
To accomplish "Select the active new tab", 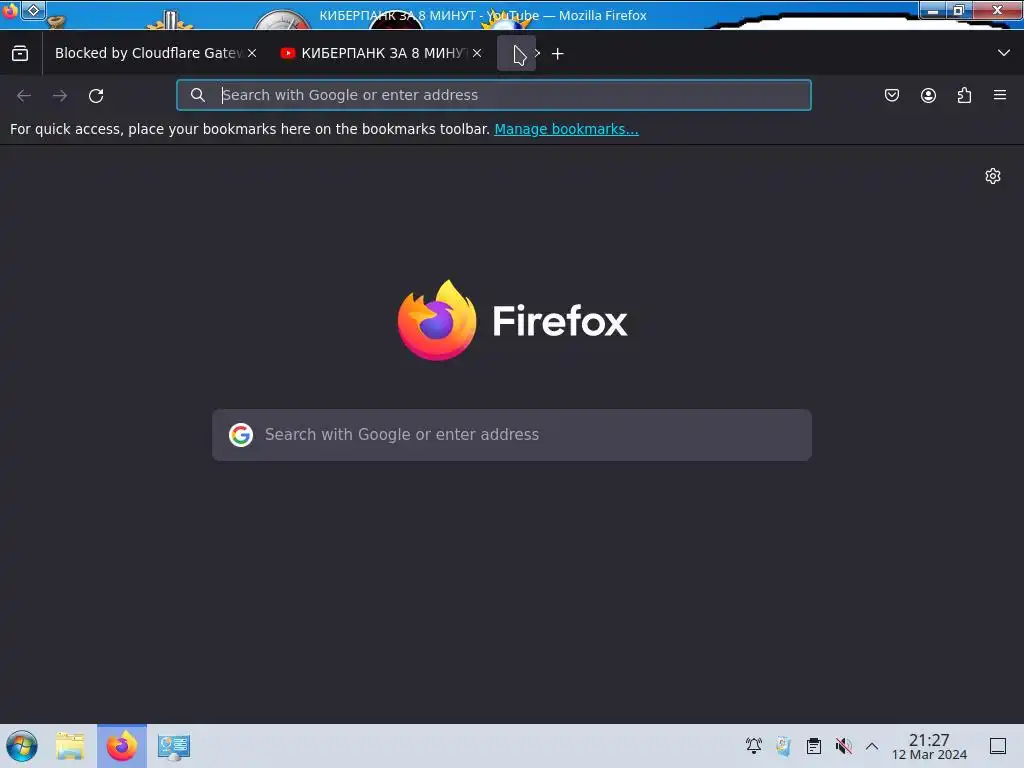I will click(x=517, y=54).
